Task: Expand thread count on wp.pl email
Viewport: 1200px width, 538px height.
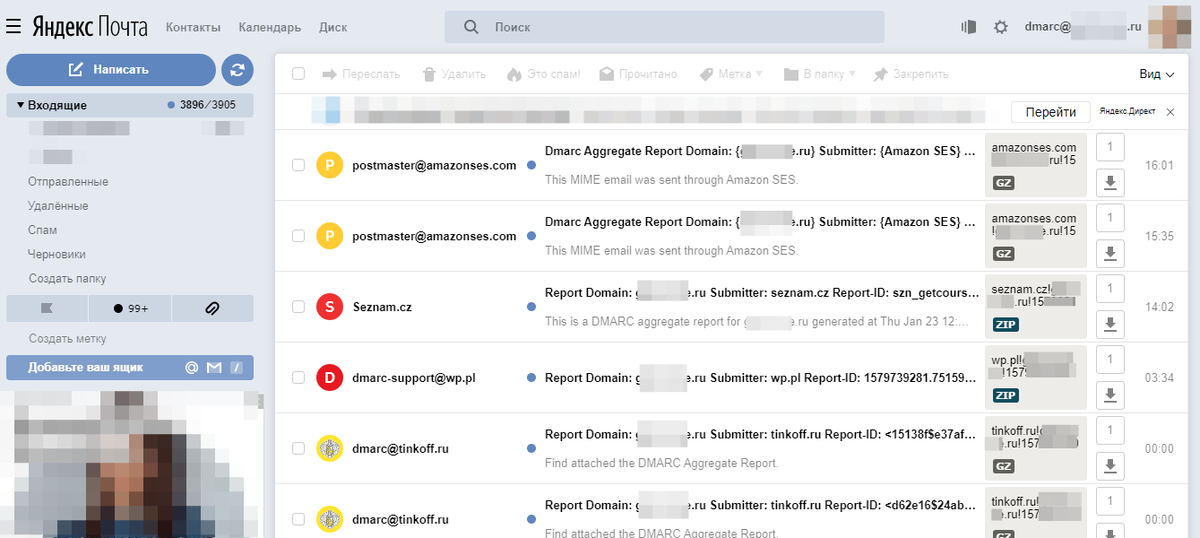Action: click(1110, 361)
